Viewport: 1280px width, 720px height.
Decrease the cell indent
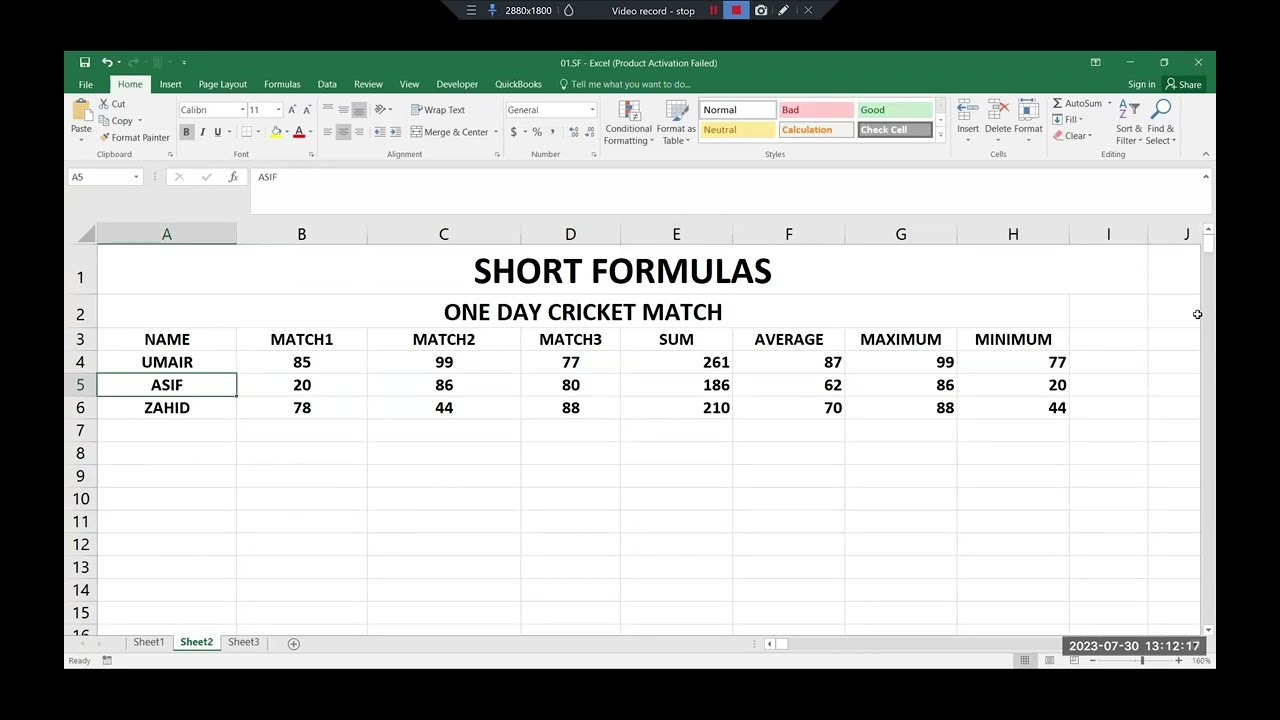tap(379, 132)
